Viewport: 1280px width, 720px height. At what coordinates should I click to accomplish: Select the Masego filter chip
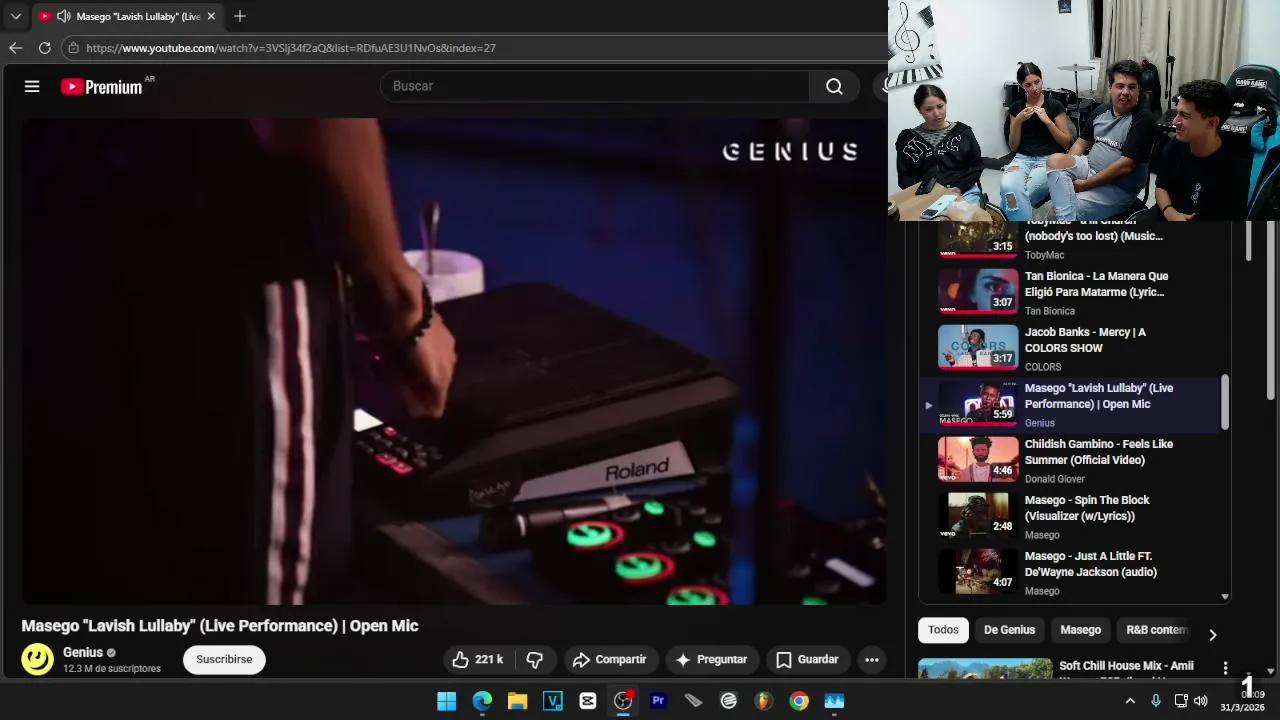click(x=1080, y=630)
